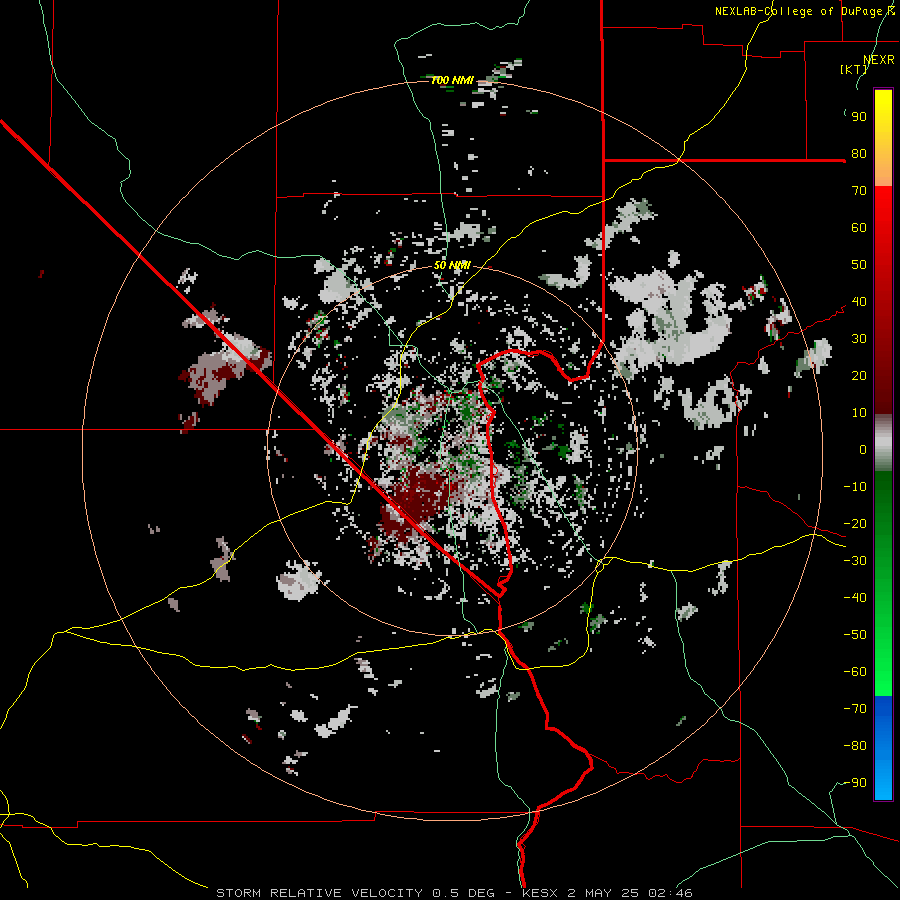900x900 pixels.
Task: Click the -40 value on velocity scale
Action: (855, 598)
